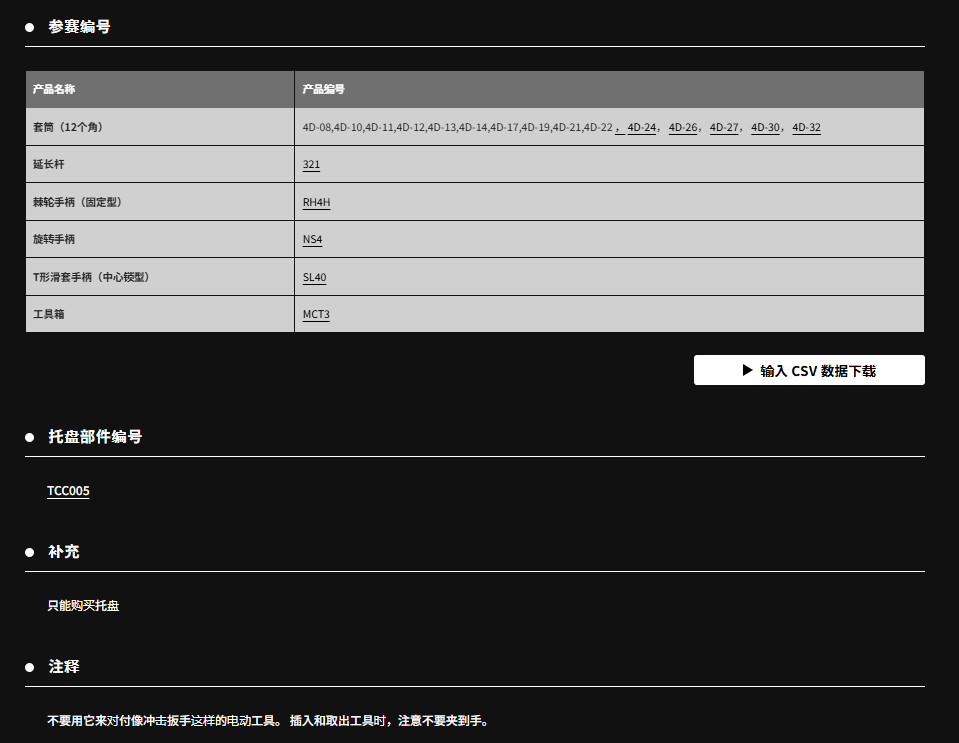Click the 输入 CSV 数据下载 button
959x743 pixels.
[809, 370]
